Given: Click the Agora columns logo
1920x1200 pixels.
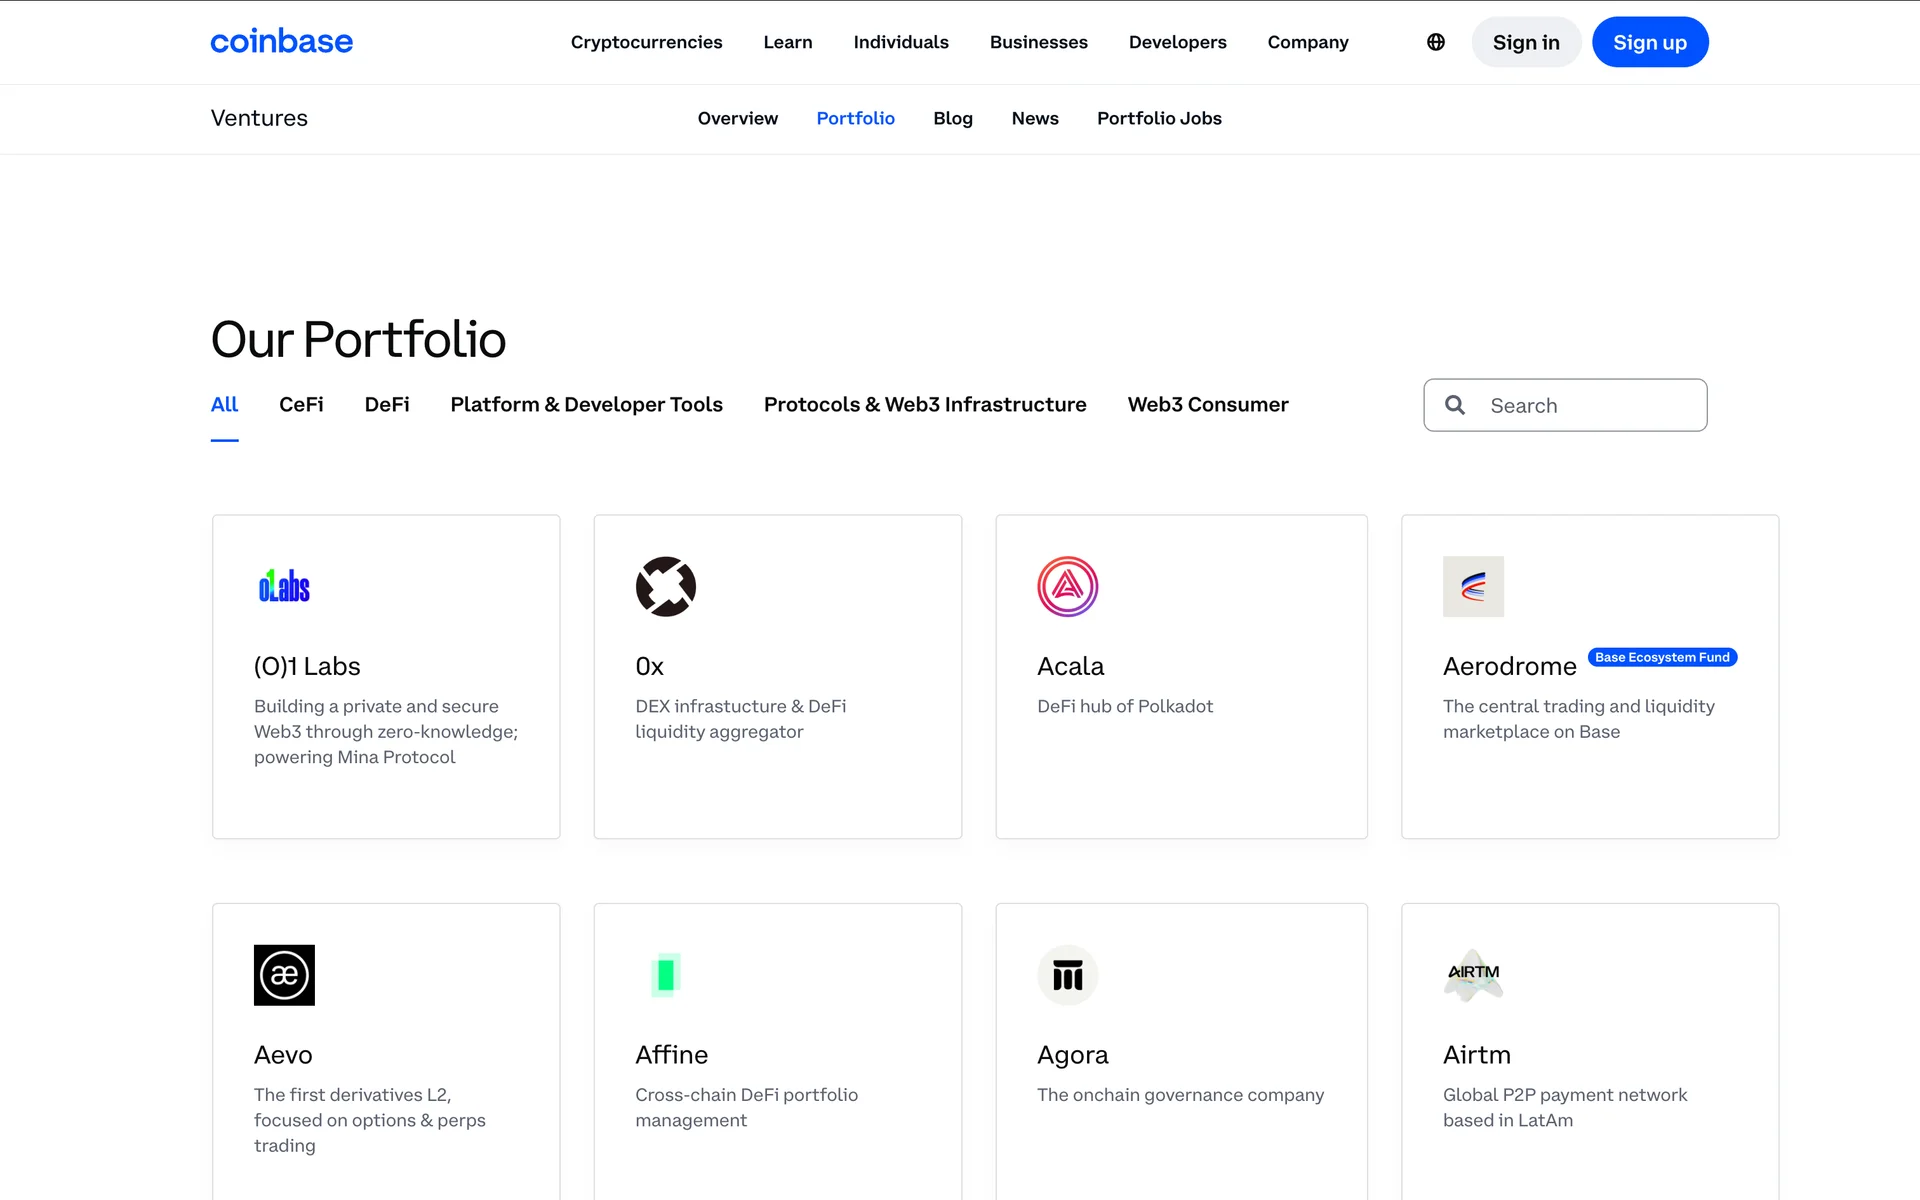Looking at the screenshot, I should coord(1067,975).
